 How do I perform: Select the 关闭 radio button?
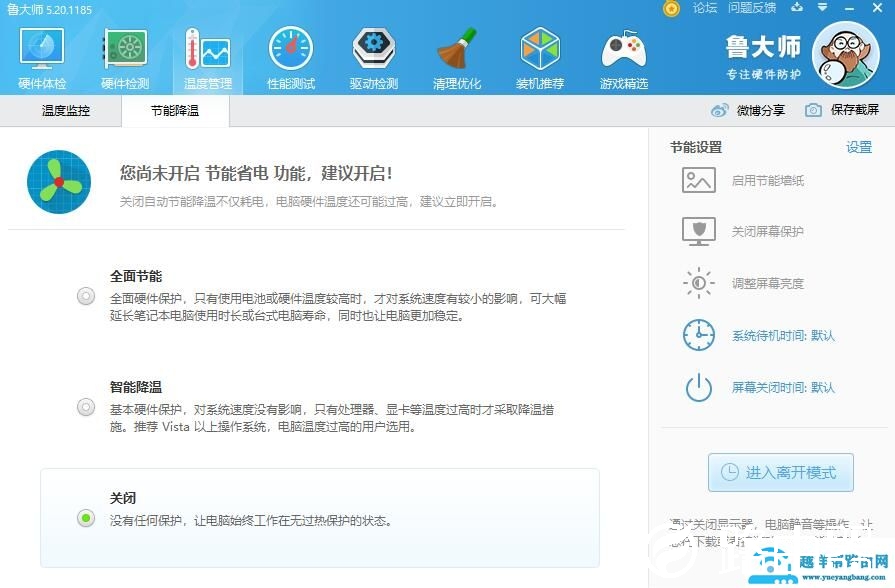click(x=86, y=518)
